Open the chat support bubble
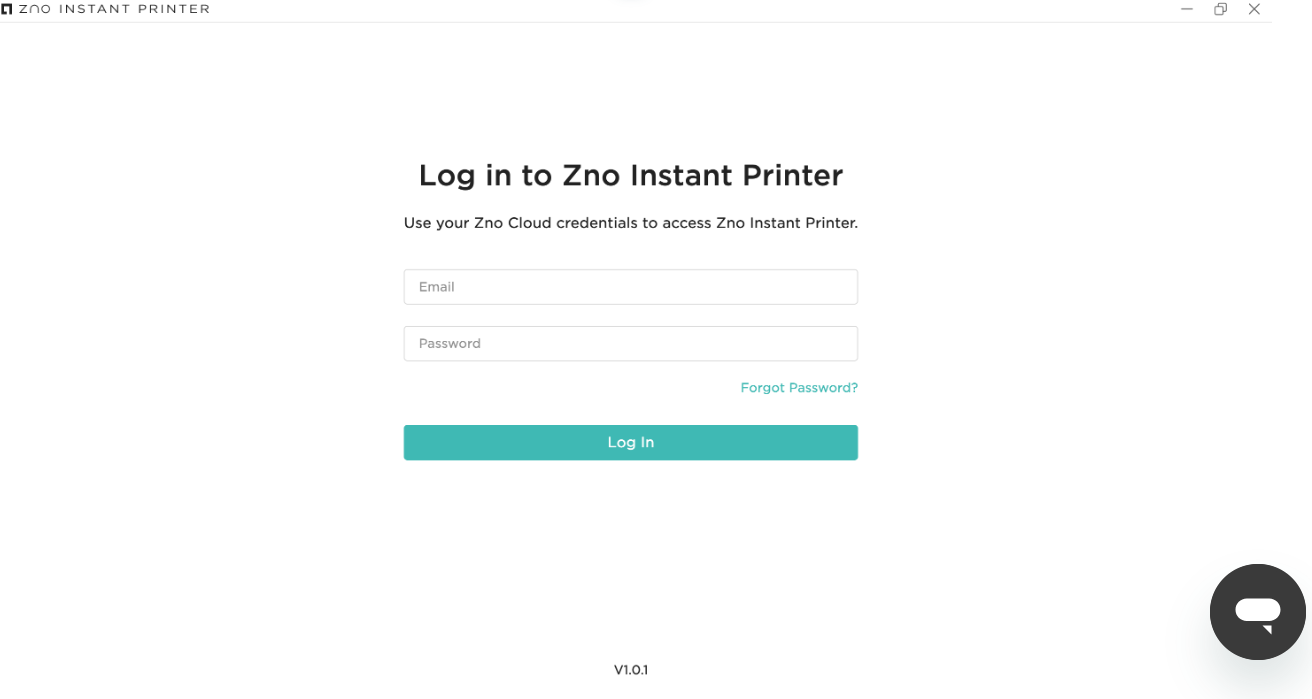Viewport: 1312px width, 699px height. coord(1257,611)
